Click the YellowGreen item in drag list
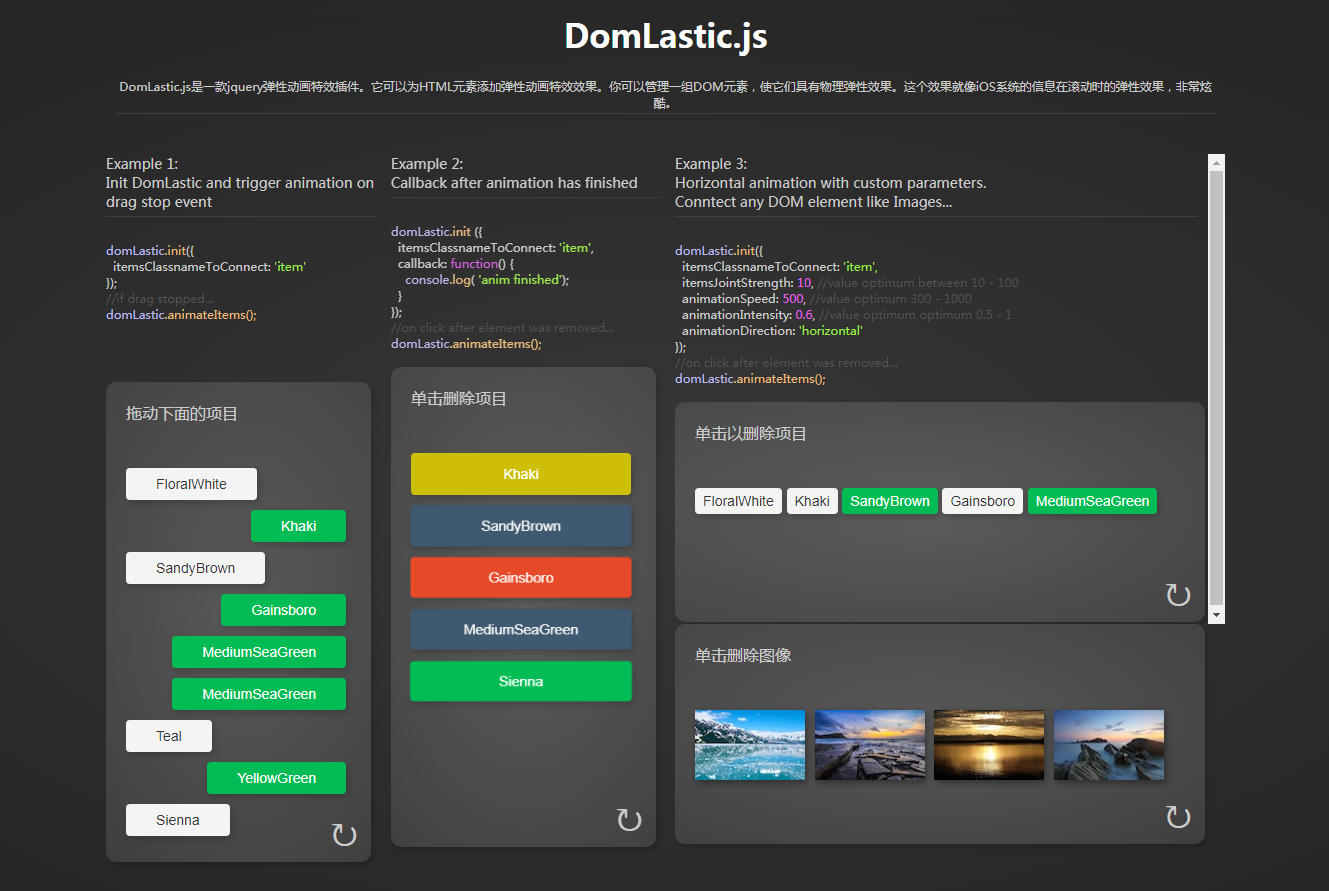1329x891 pixels. click(x=276, y=778)
